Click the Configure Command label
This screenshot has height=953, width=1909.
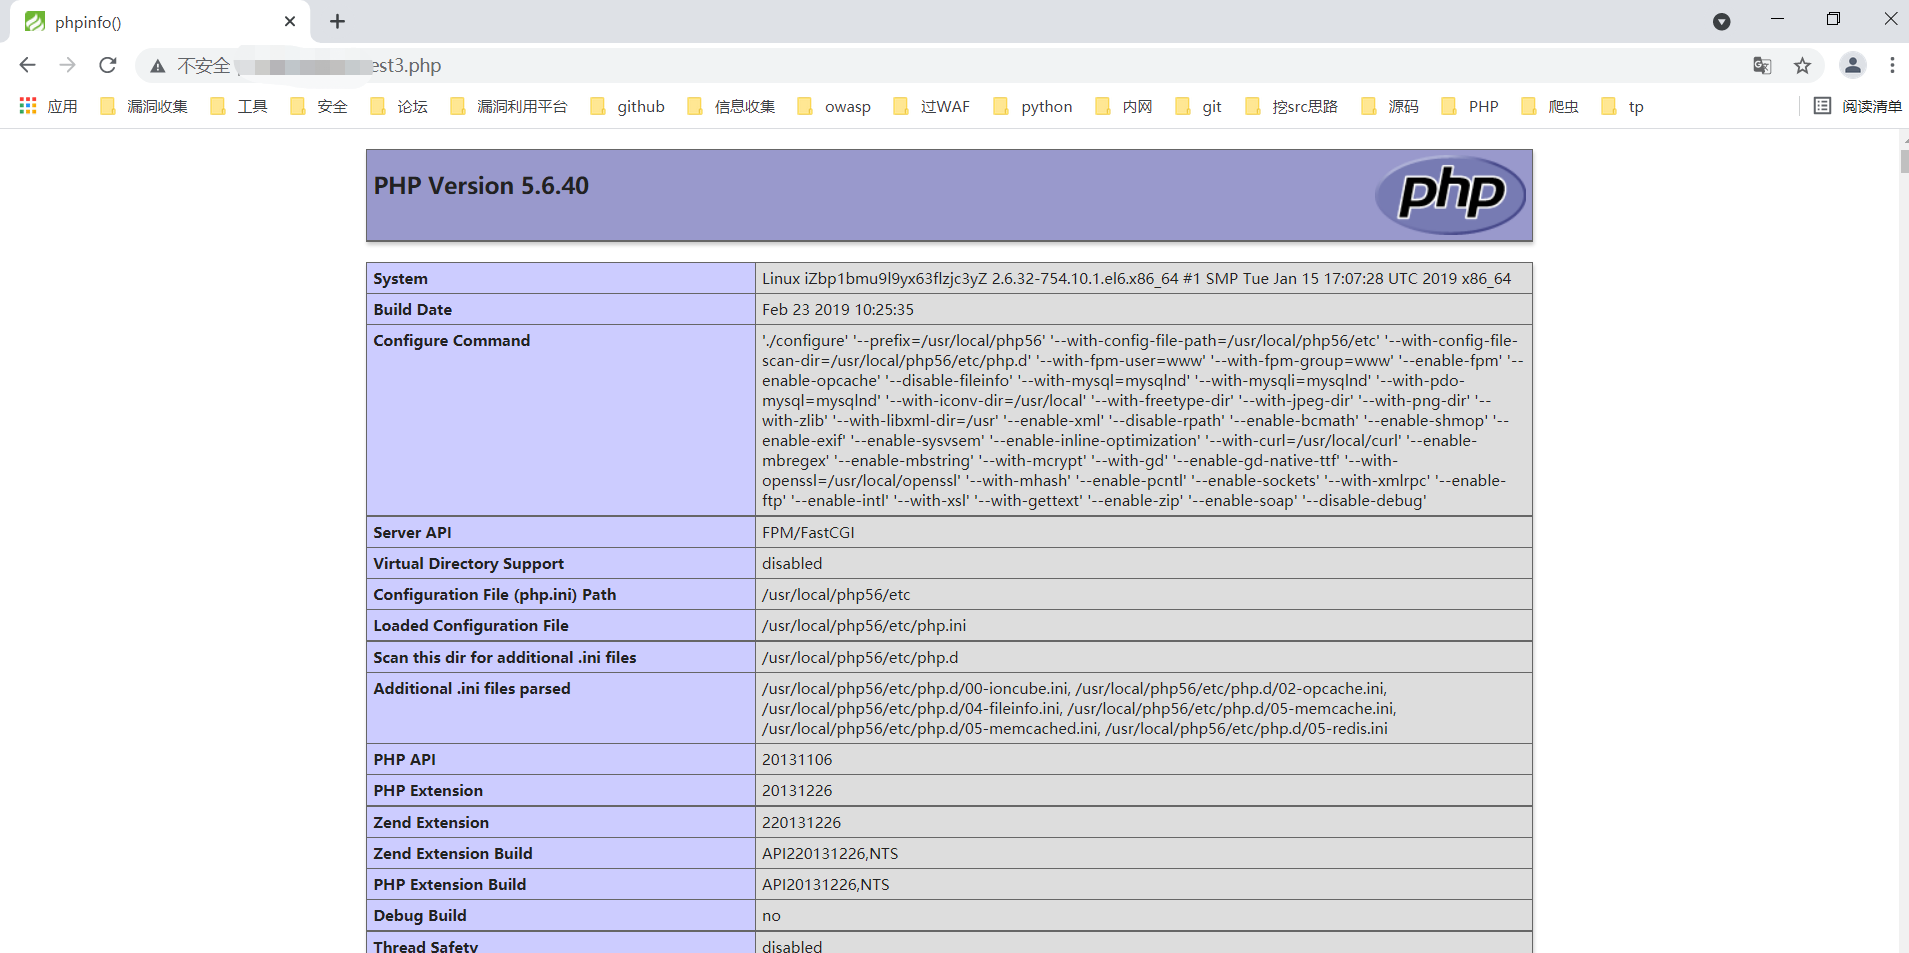pyautogui.click(x=452, y=341)
